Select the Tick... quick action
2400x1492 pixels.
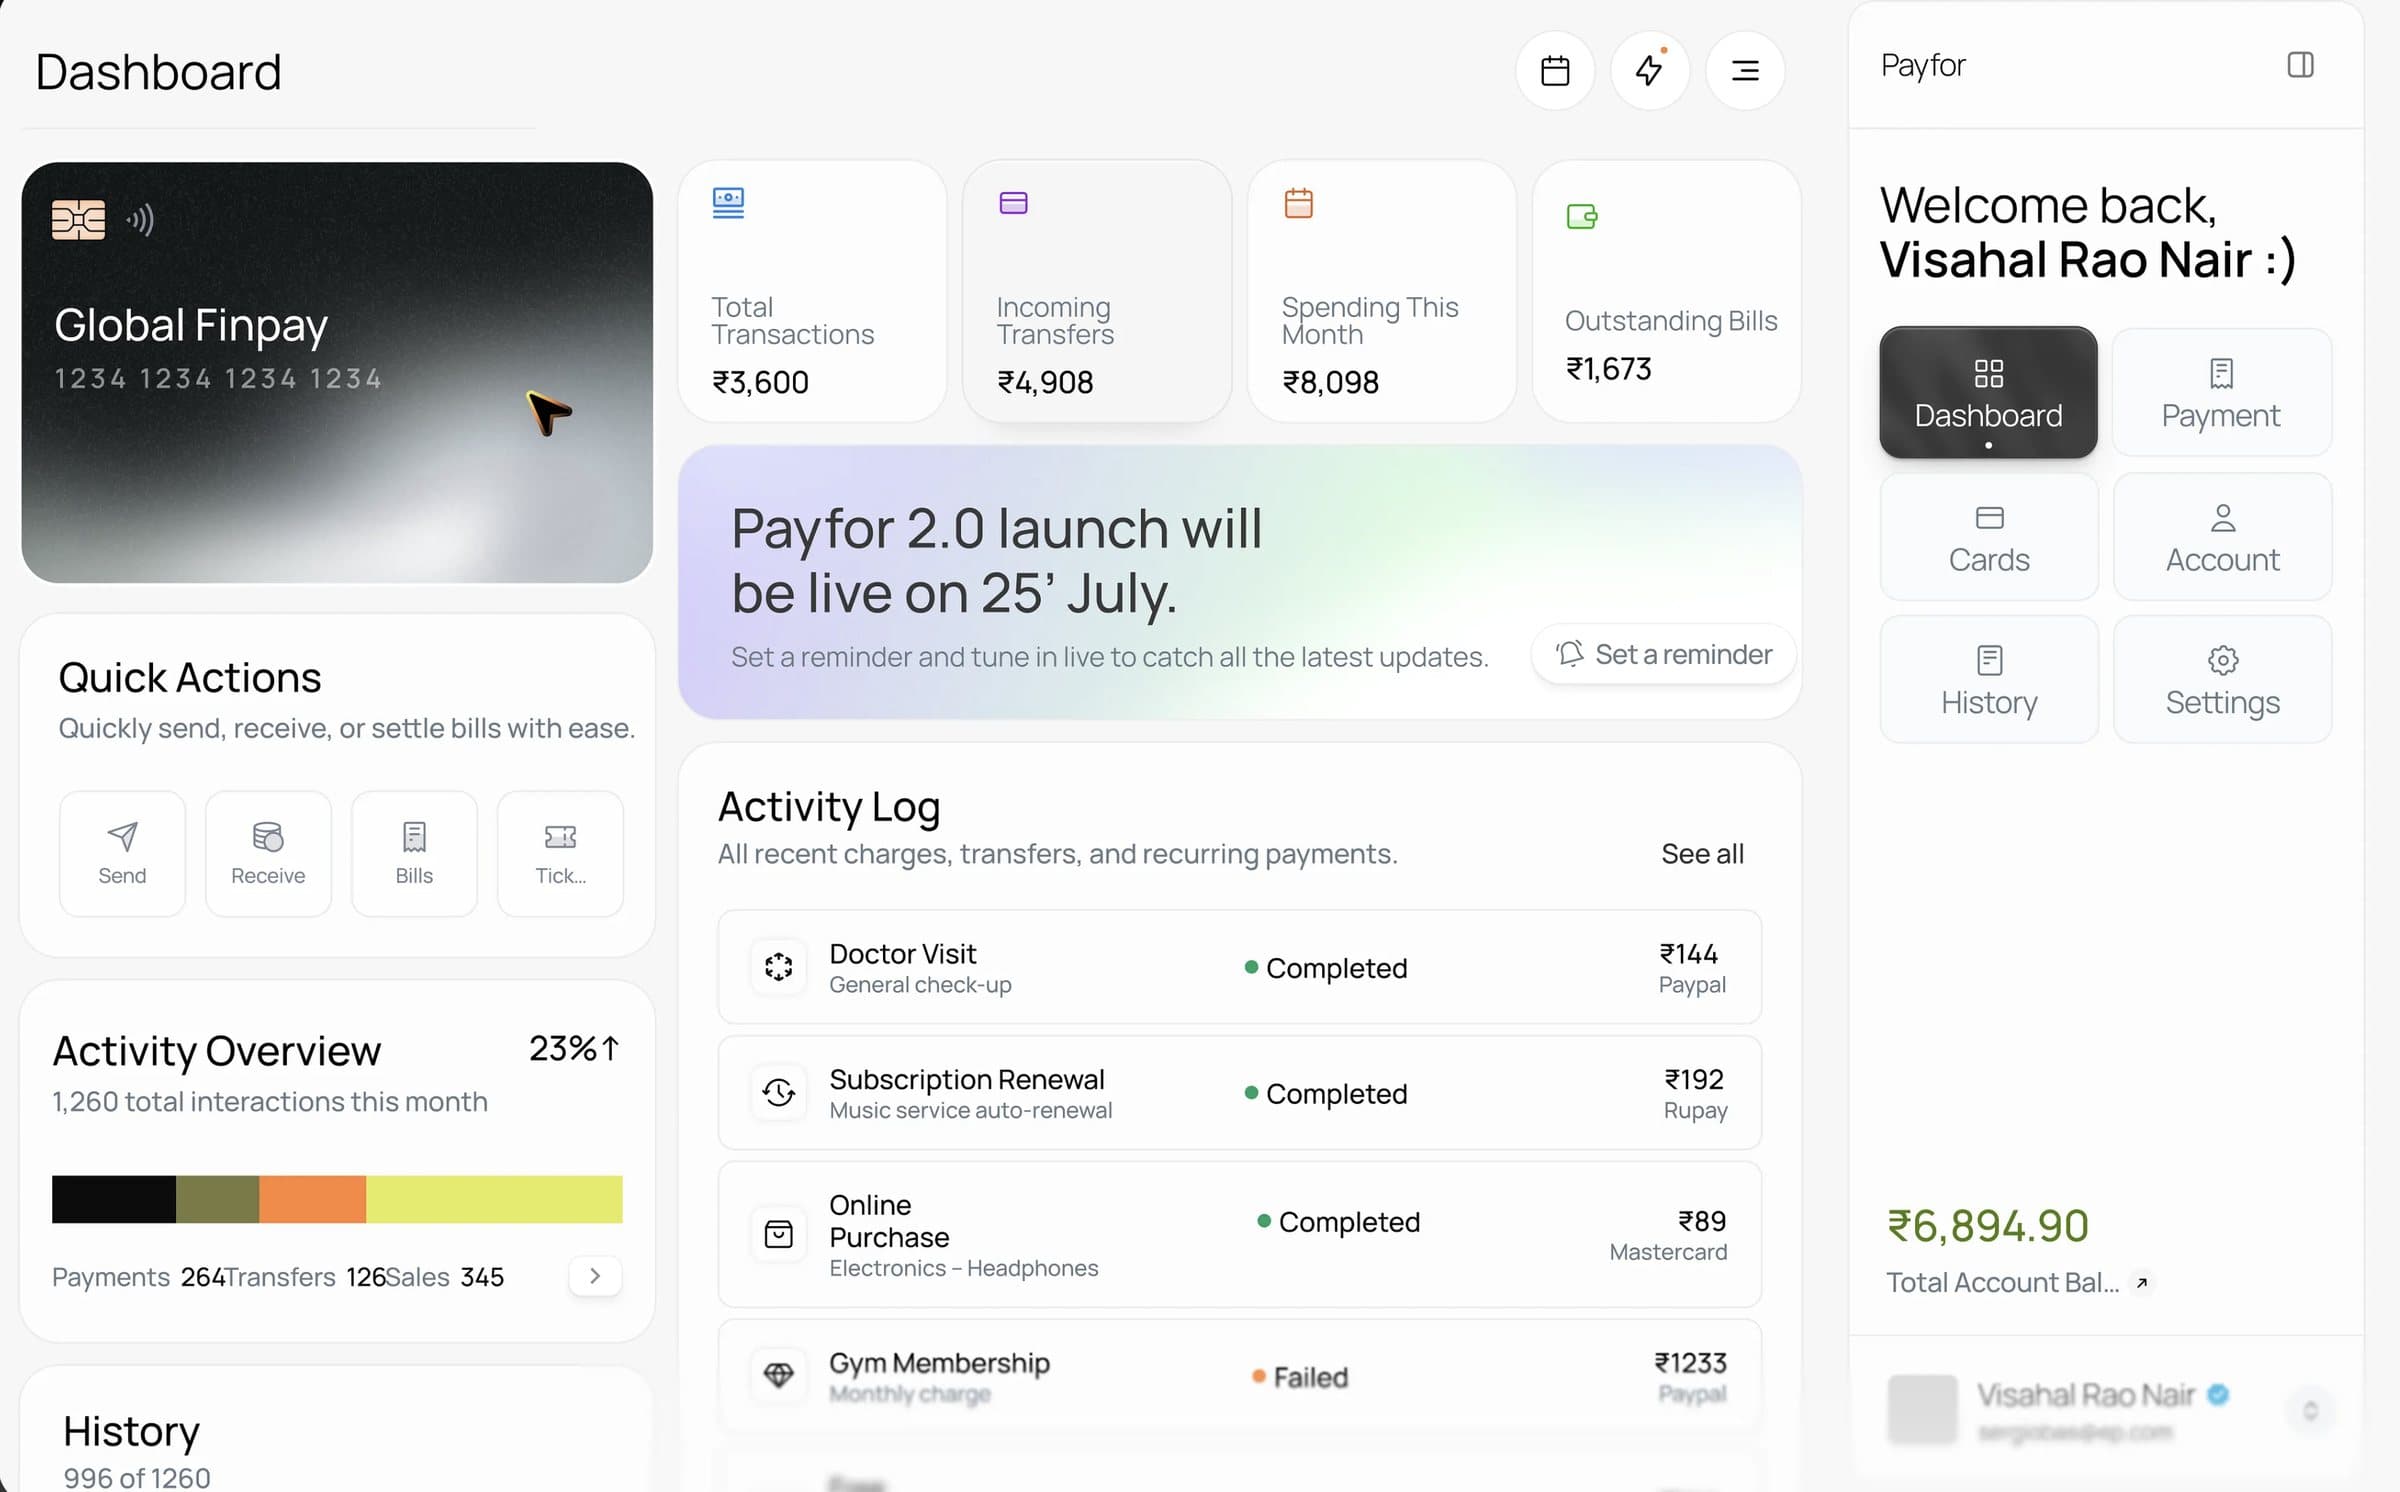[560, 854]
